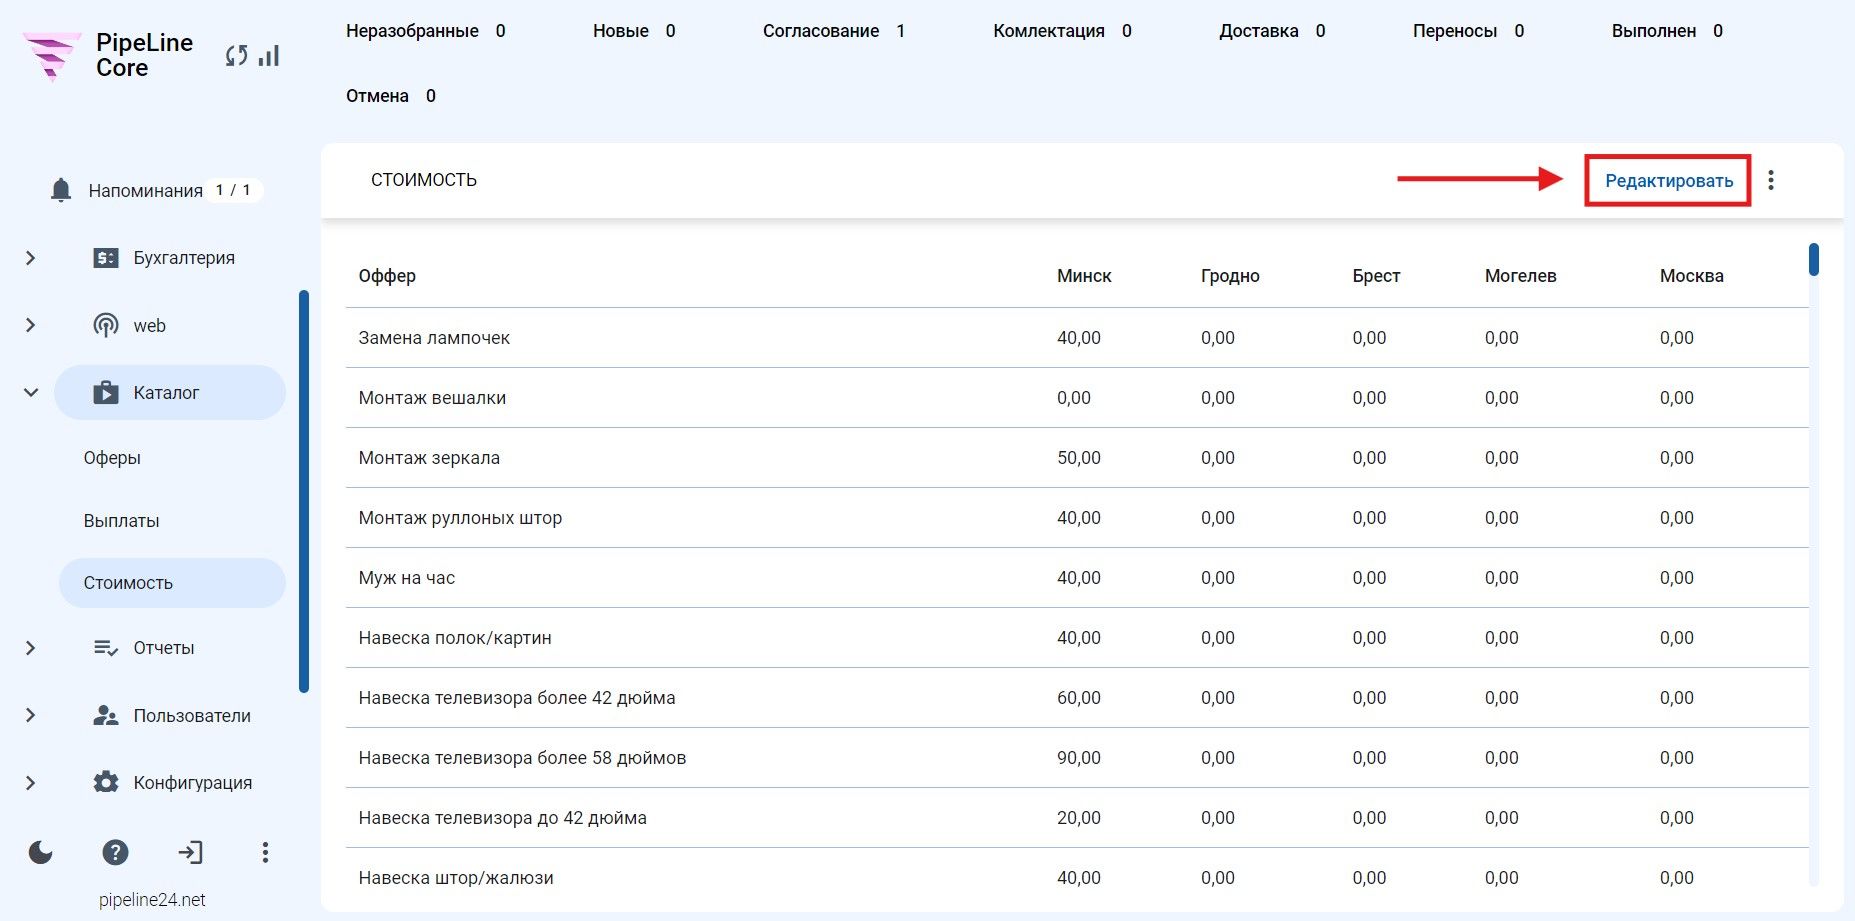Open Напоминания in sidebar

click(146, 190)
